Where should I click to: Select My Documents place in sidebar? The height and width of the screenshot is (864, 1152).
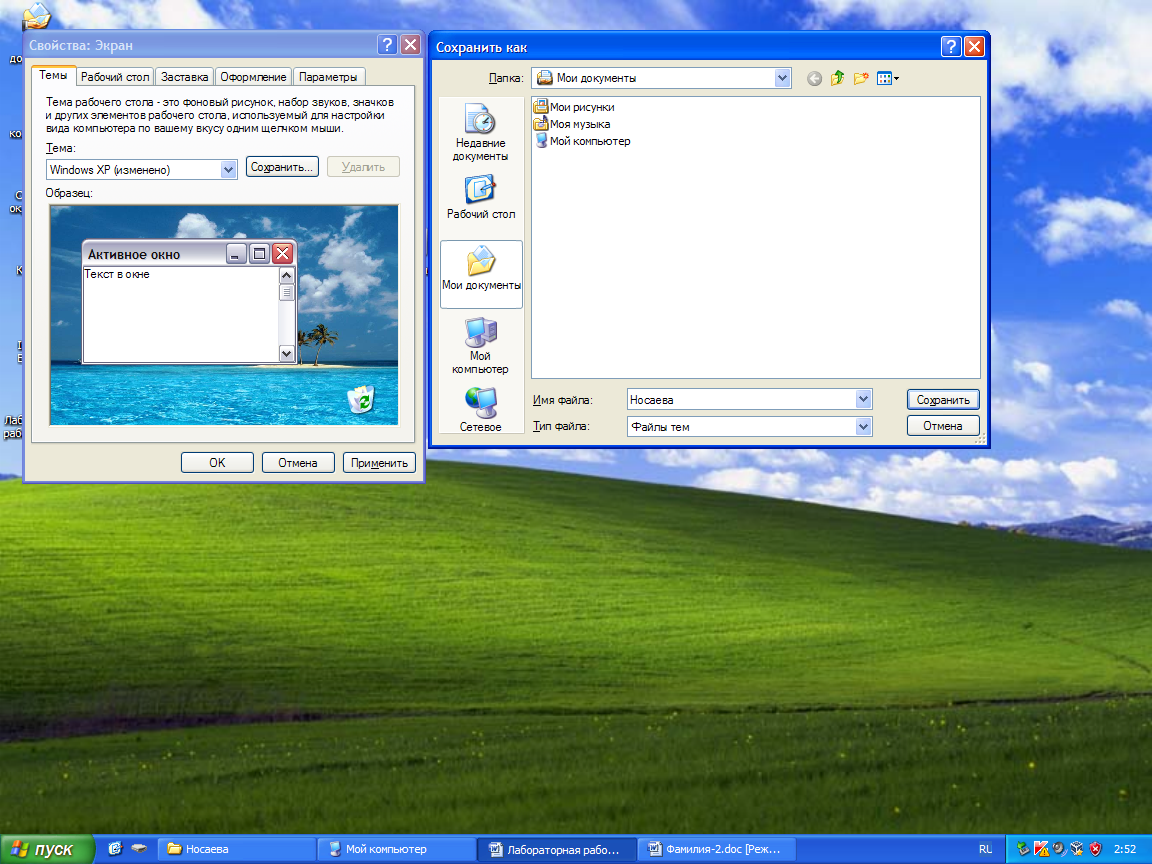pos(480,273)
